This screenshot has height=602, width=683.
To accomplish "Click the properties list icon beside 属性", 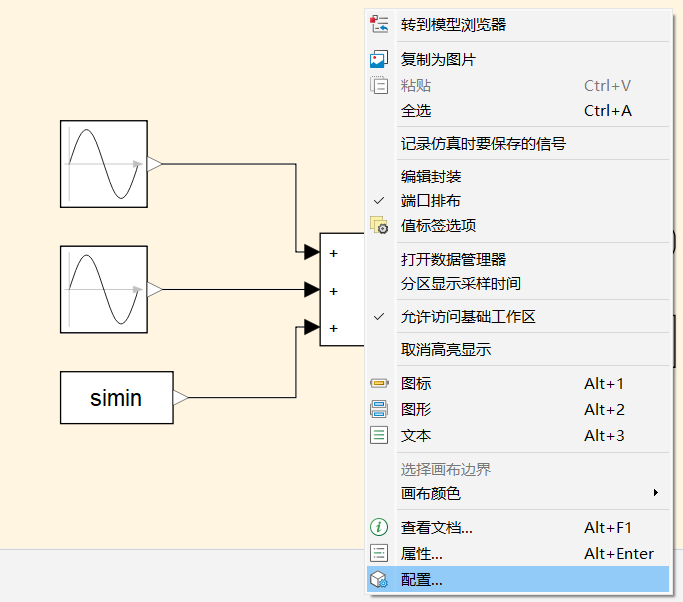I will coord(379,553).
